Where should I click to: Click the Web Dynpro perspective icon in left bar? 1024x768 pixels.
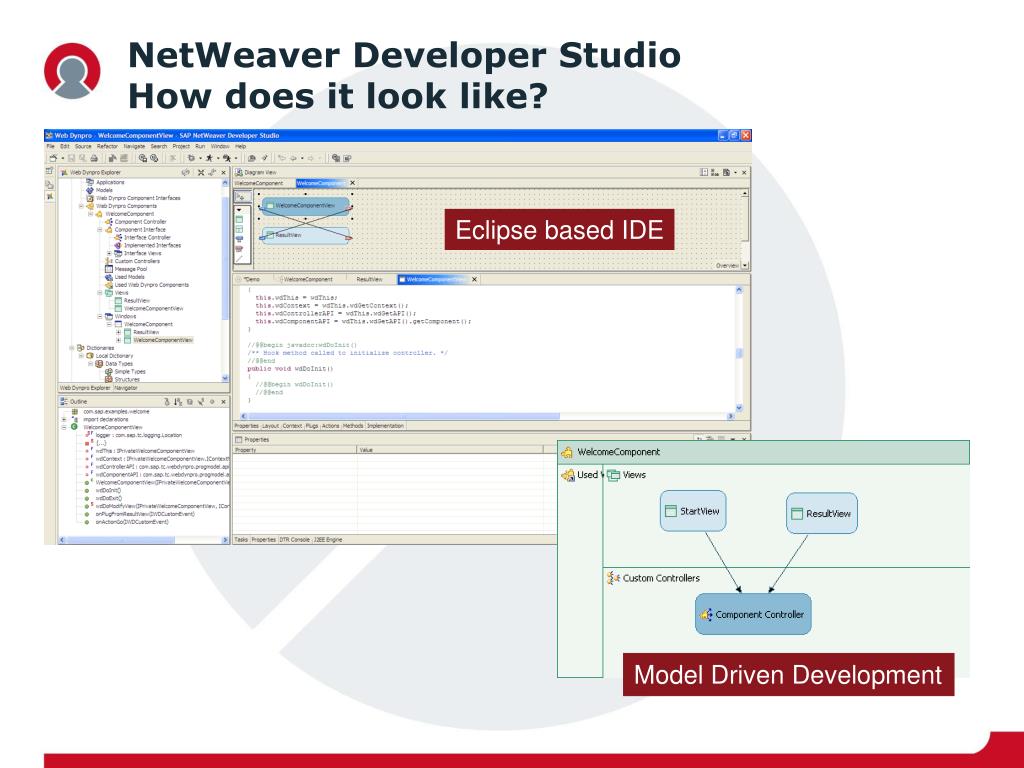(50, 196)
